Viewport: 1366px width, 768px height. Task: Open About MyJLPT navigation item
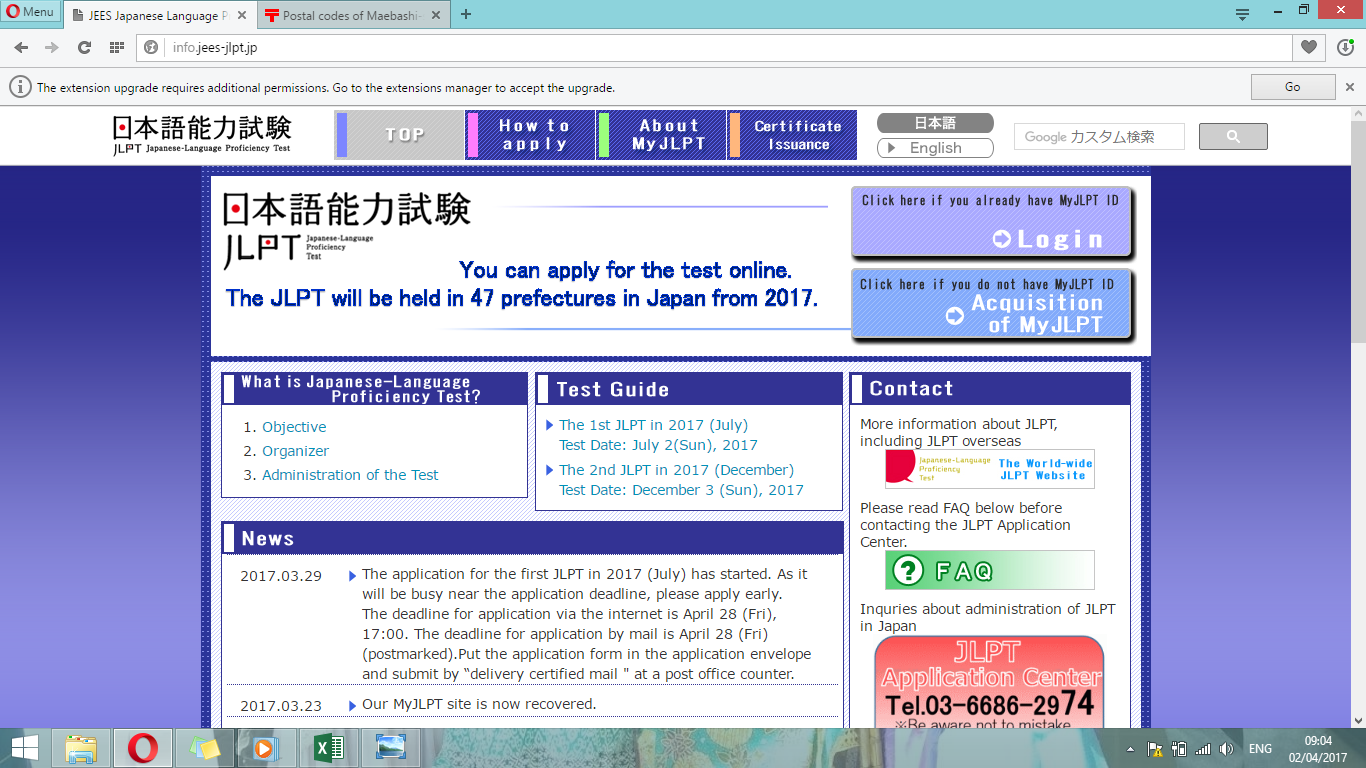pos(662,135)
